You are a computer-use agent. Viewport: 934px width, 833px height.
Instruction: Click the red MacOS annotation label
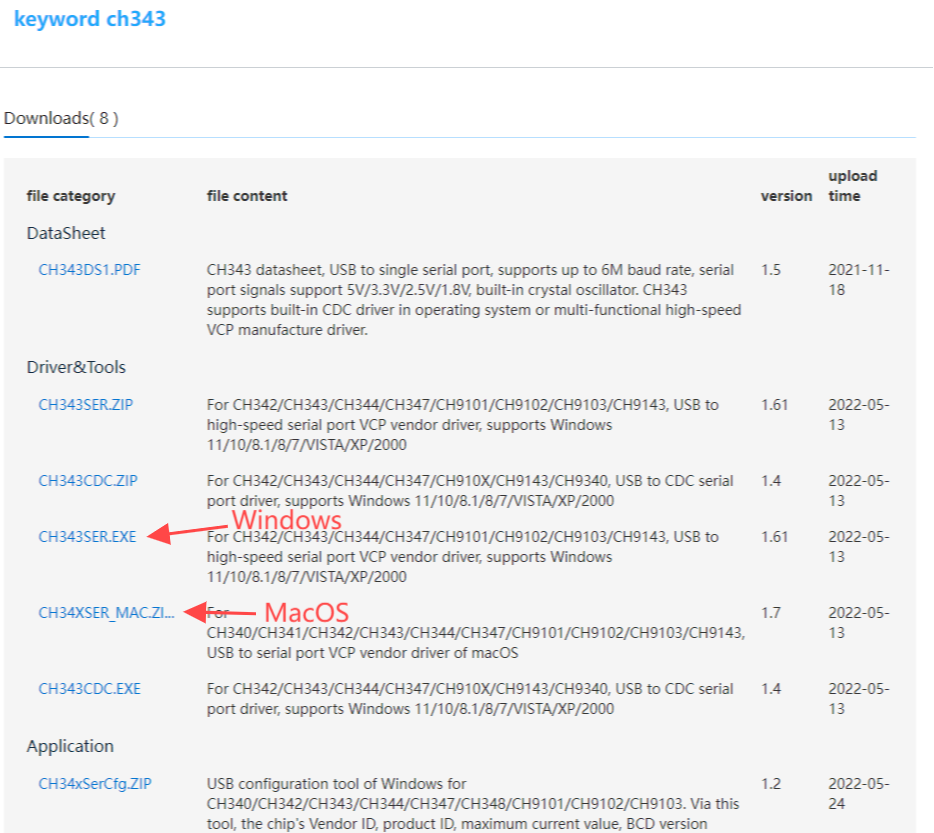pos(306,613)
